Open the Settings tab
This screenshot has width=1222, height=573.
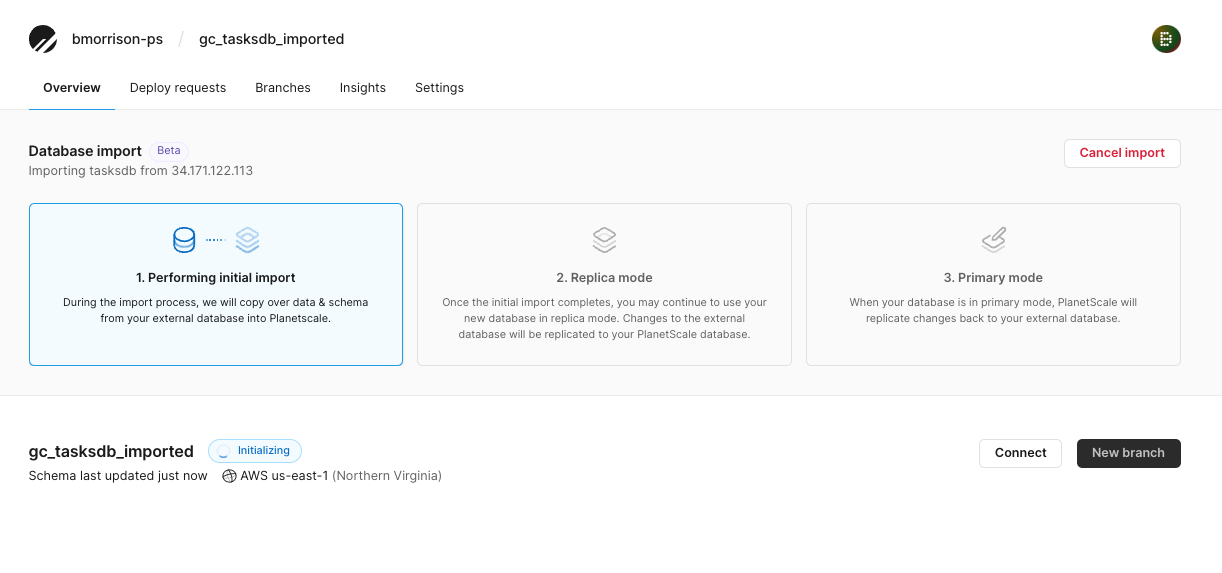point(439,88)
